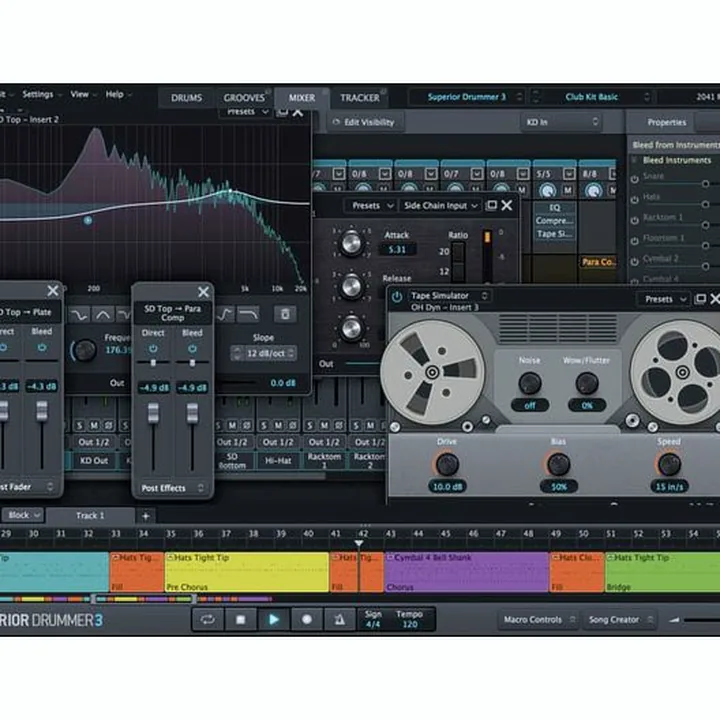This screenshot has height=720, width=720.
Task: Switch to the GROOVES tab
Action: [x=244, y=98]
